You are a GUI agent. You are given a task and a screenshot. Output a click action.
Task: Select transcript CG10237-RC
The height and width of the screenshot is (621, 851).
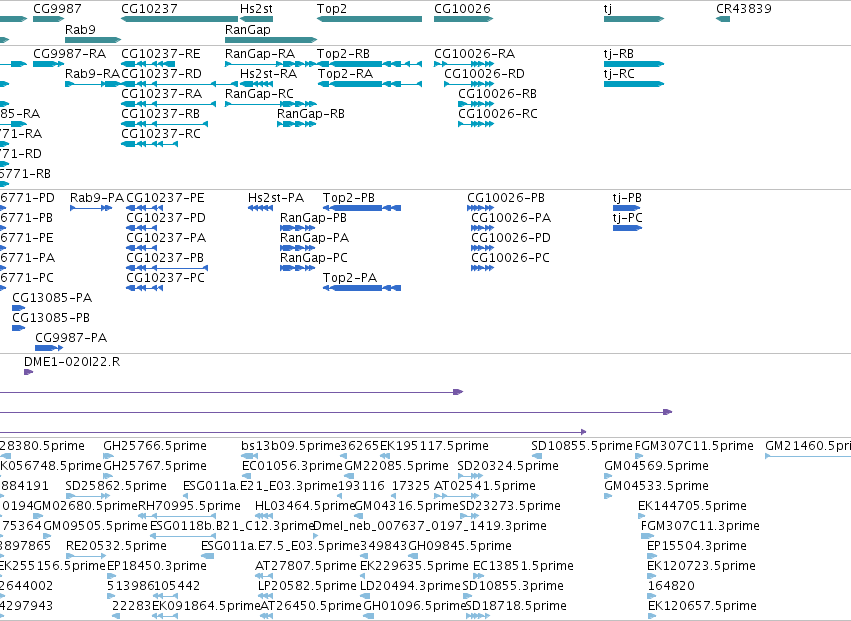coord(161,134)
